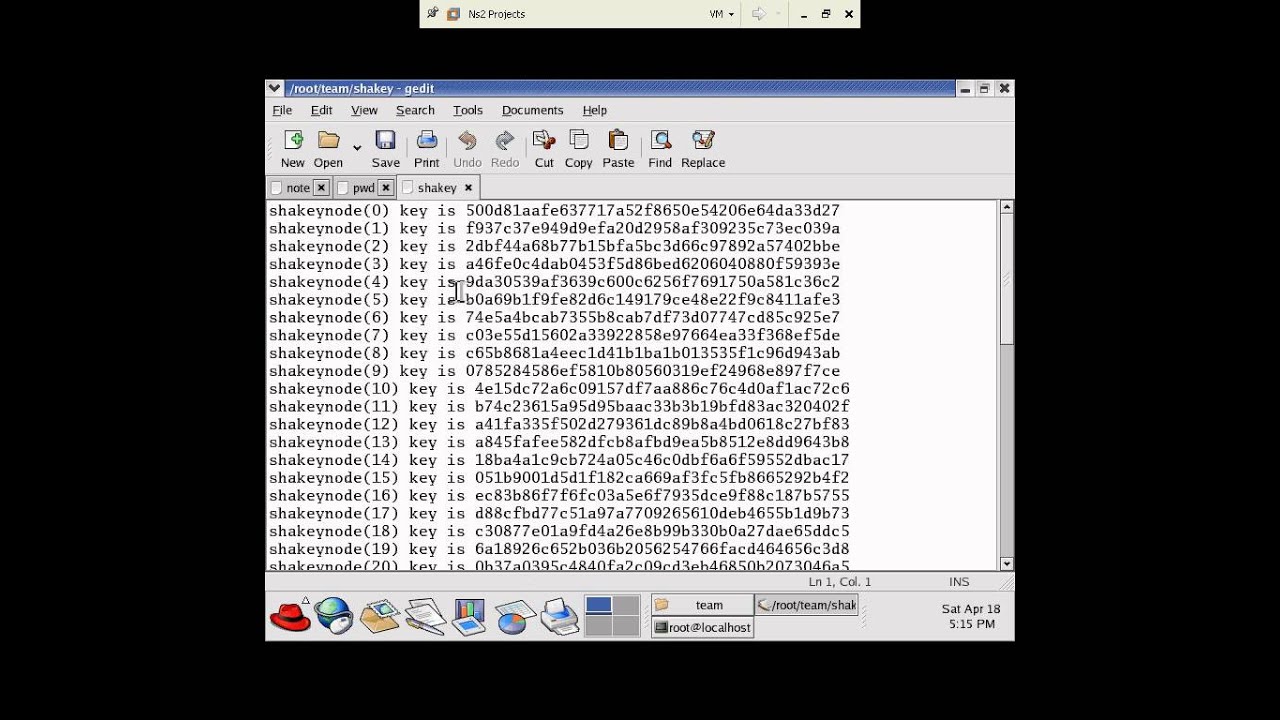Viewport: 1280px width, 720px height.
Task: Close the pwd tab
Action: tap(386, 188)
